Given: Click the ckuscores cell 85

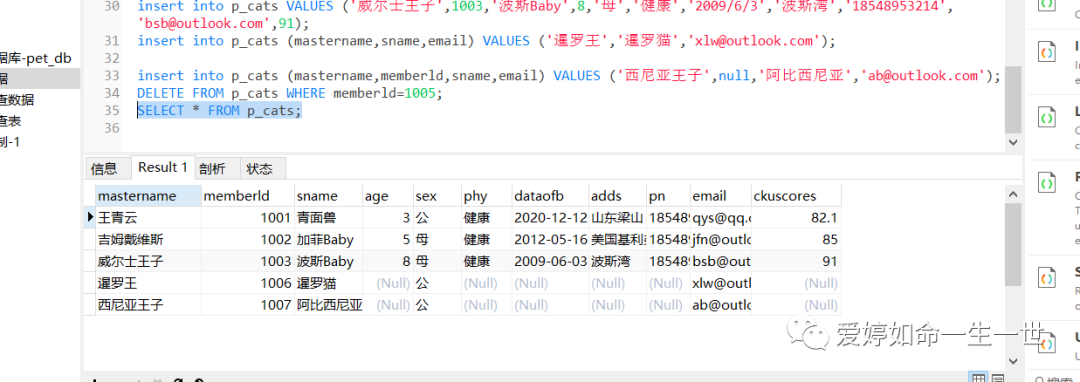Looking at the screenshot, I should 796,240.
